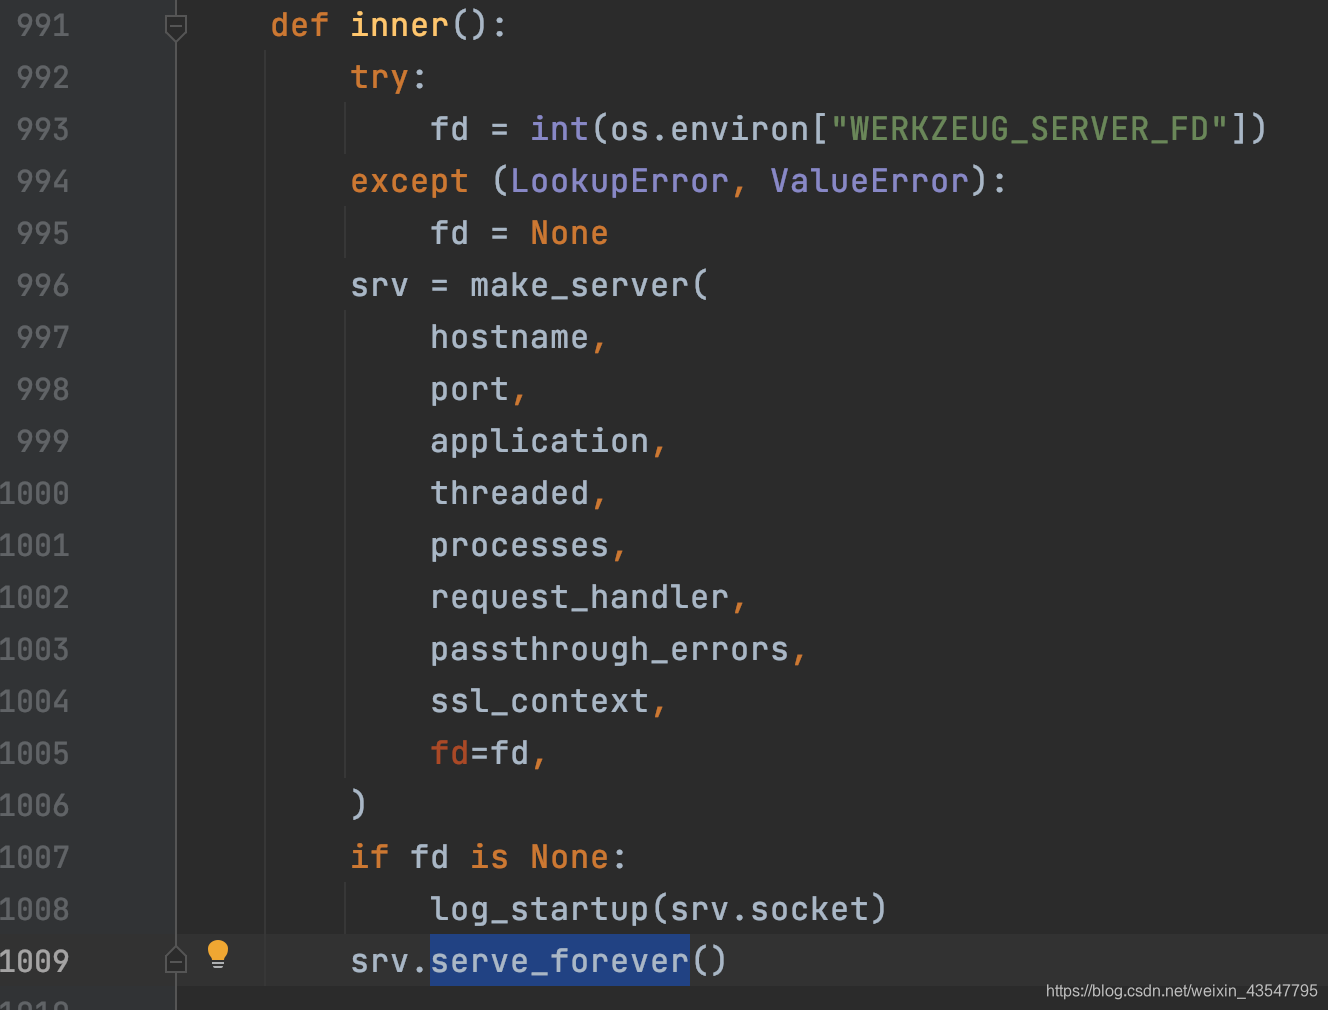The image size is (1328, 1010).
Task: Click 'ValueError' exception name
Action: [869, 181]
